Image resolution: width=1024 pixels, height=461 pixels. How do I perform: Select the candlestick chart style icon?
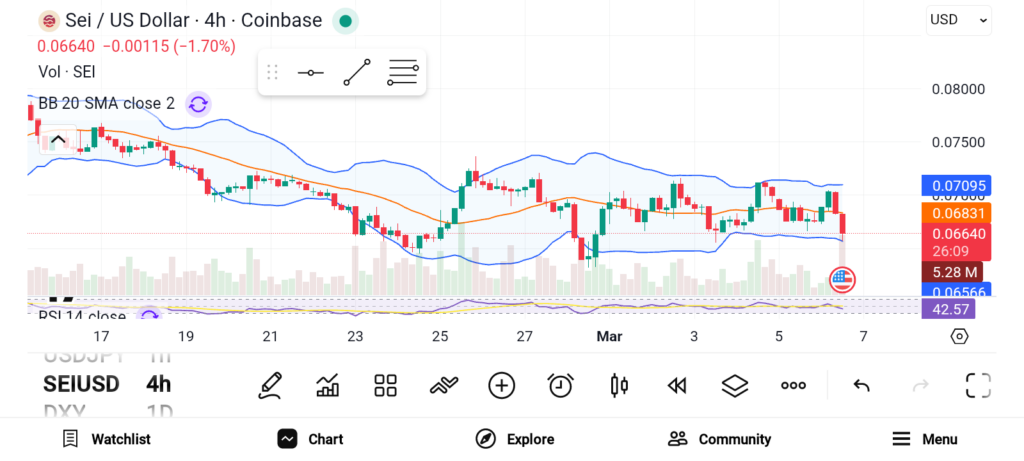618,385
